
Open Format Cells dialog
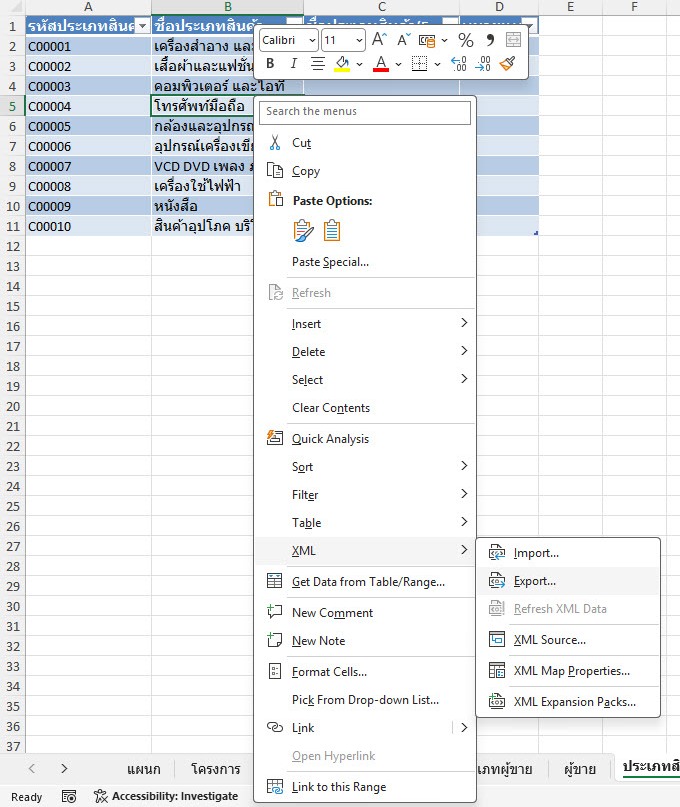(x=365, y=672)
